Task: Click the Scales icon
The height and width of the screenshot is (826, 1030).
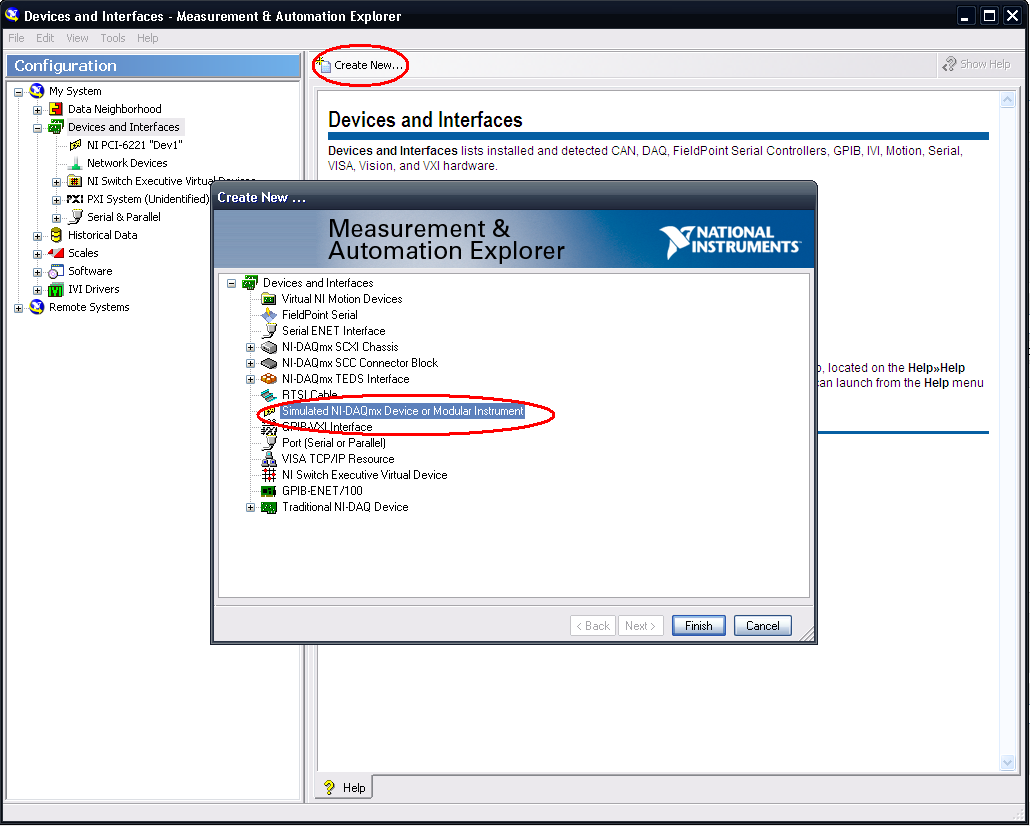Action: tap(56, 253)
